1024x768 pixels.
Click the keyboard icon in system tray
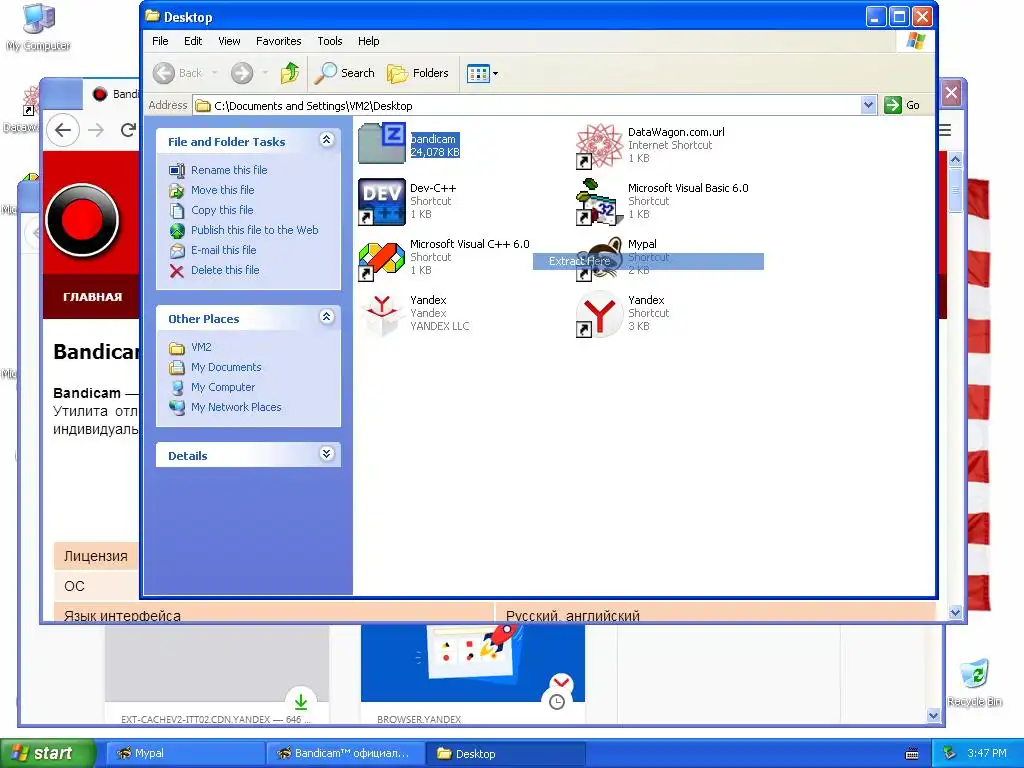912,754
